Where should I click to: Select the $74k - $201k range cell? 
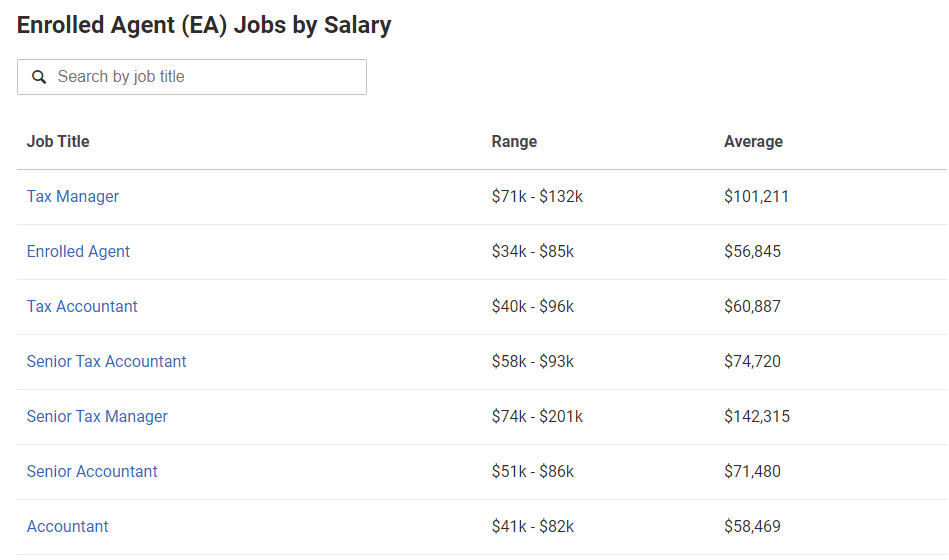537,417
